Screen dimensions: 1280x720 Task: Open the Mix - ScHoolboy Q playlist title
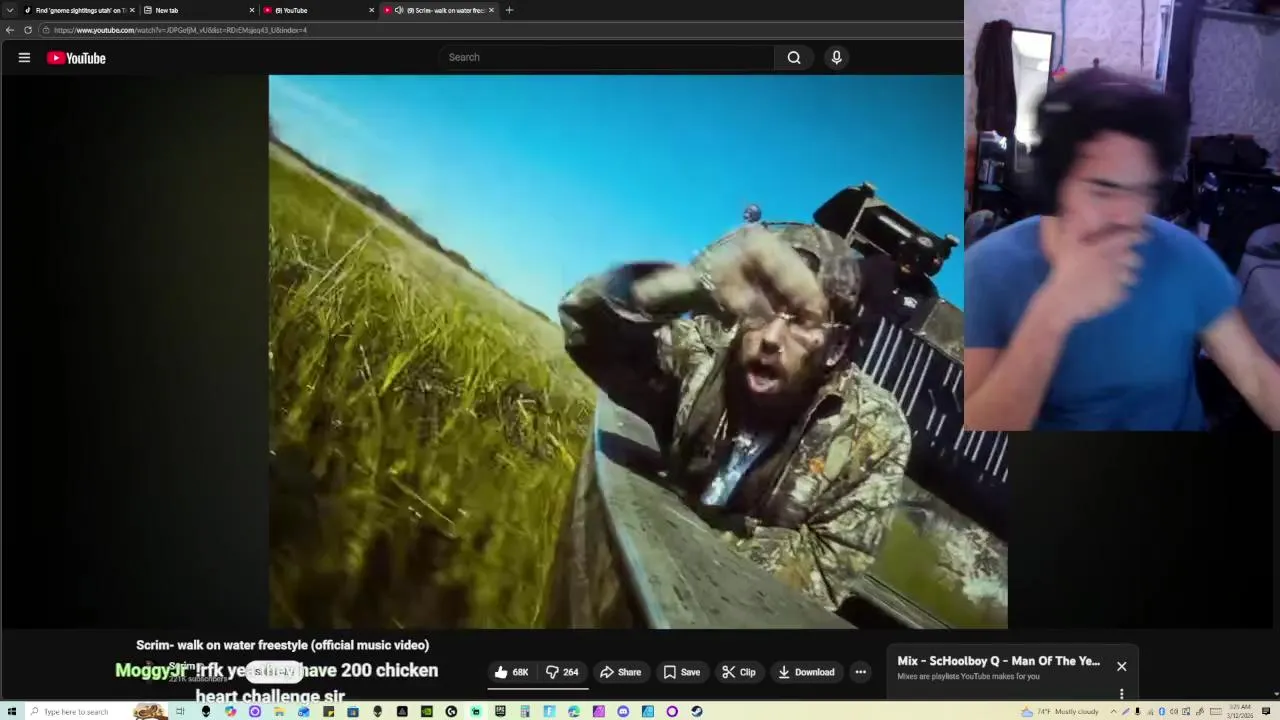click(x=998, y=661)
